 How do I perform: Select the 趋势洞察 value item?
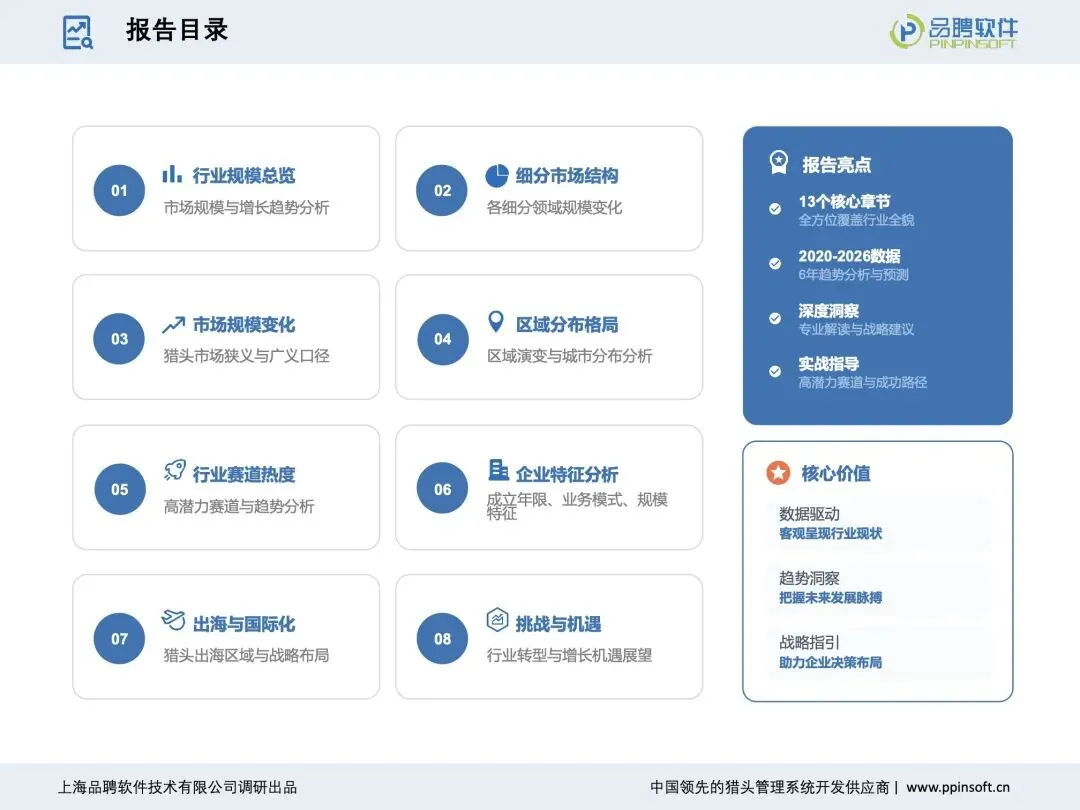click(x=809, y=578)
